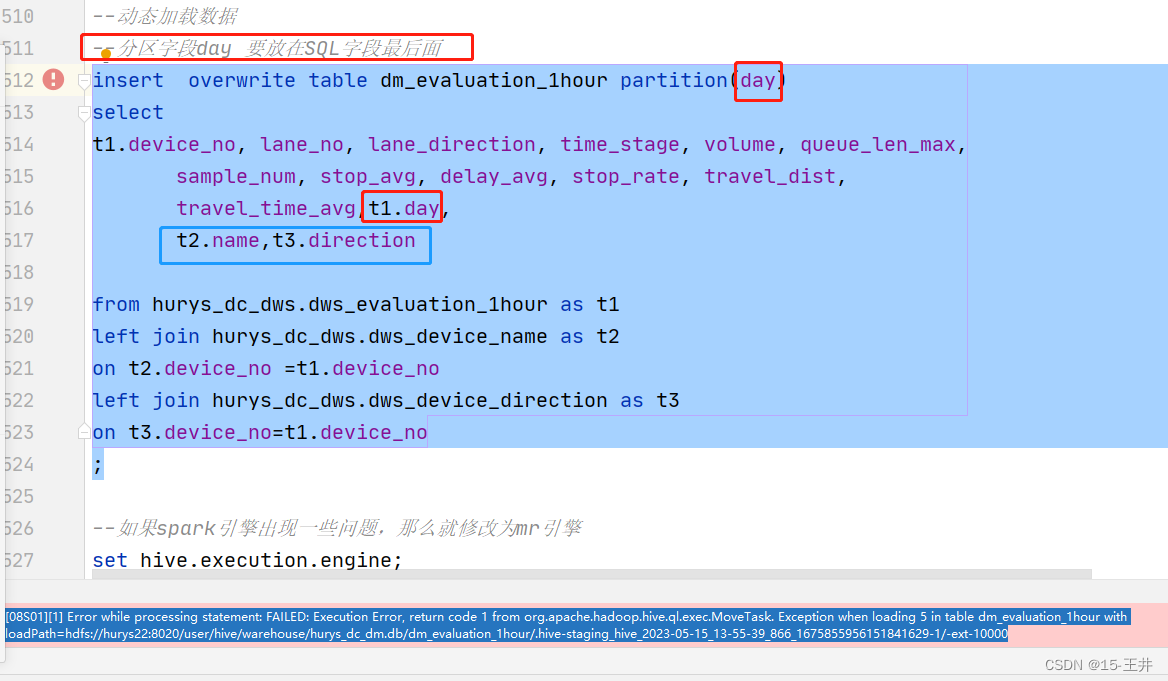Click the fold region marker beside line 523
Image resolution: width=1168 pixels, height=681 pixels.
(x=83, y=432)
